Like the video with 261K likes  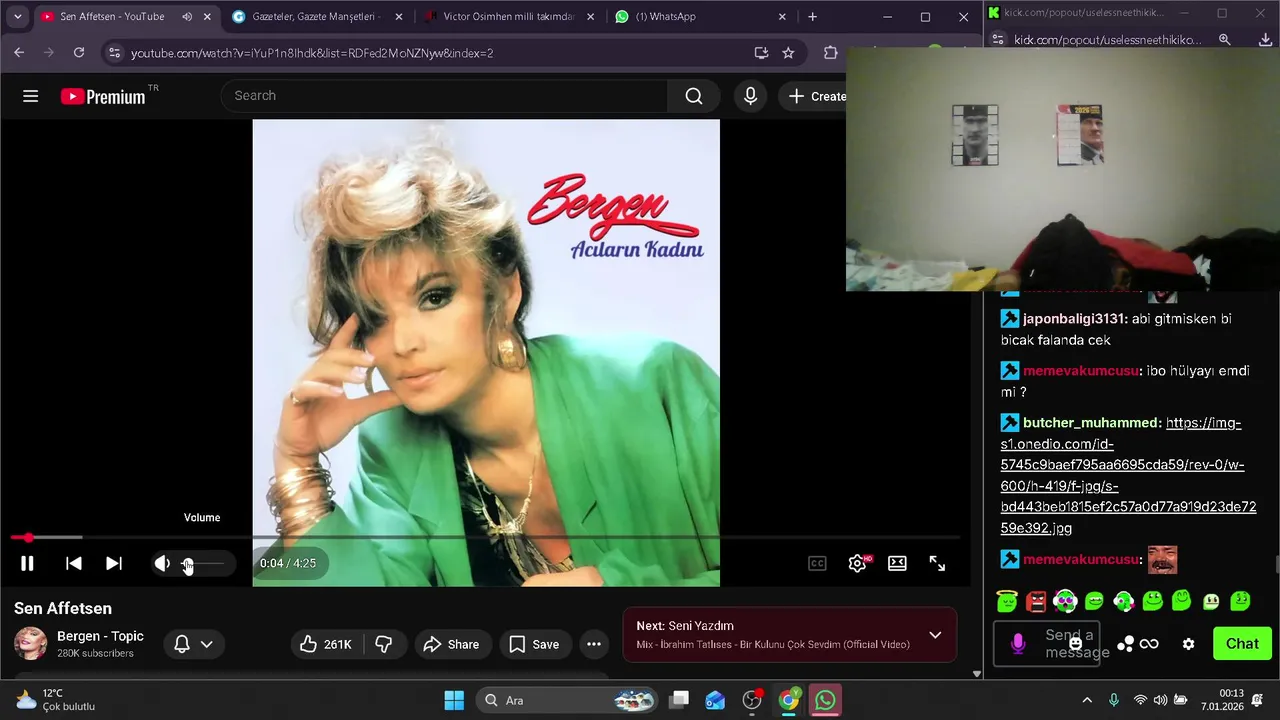(327, 645)
